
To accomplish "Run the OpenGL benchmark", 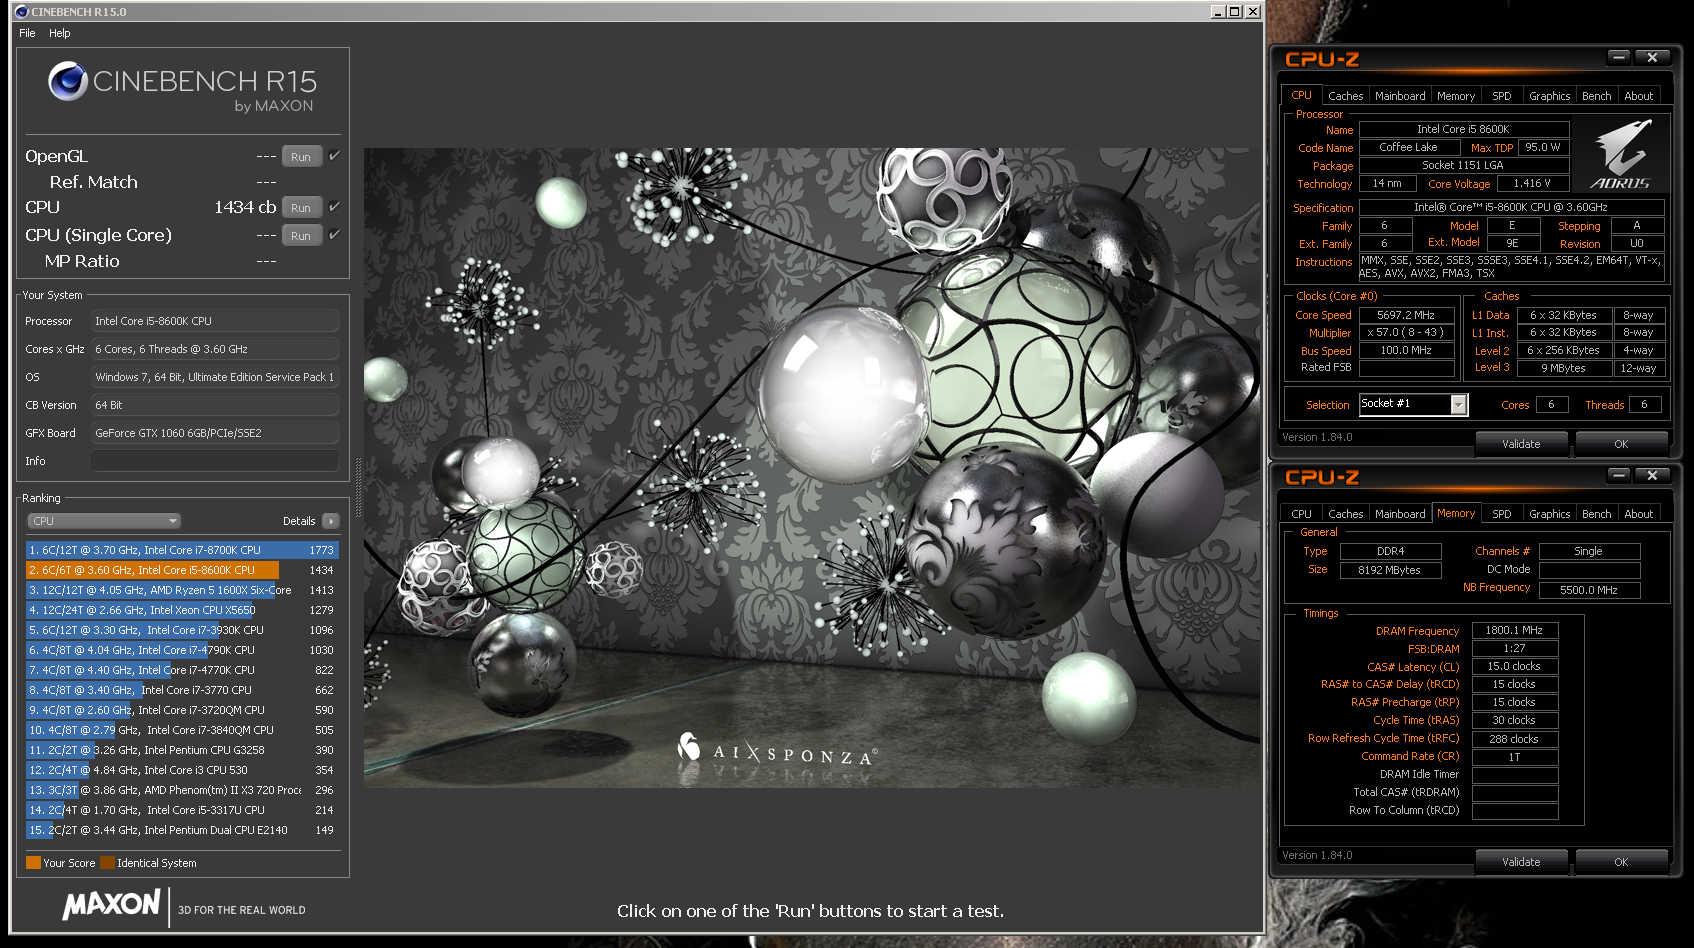I will tap(301, 156).
